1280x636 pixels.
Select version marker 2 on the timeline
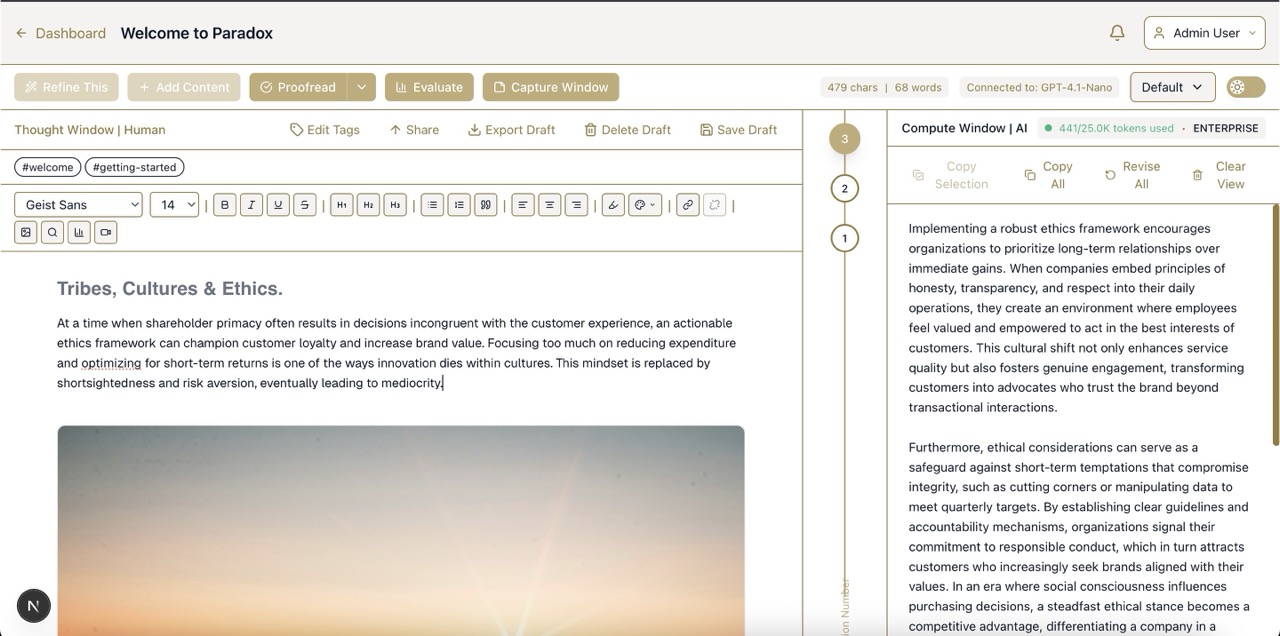tap(844, 188)
